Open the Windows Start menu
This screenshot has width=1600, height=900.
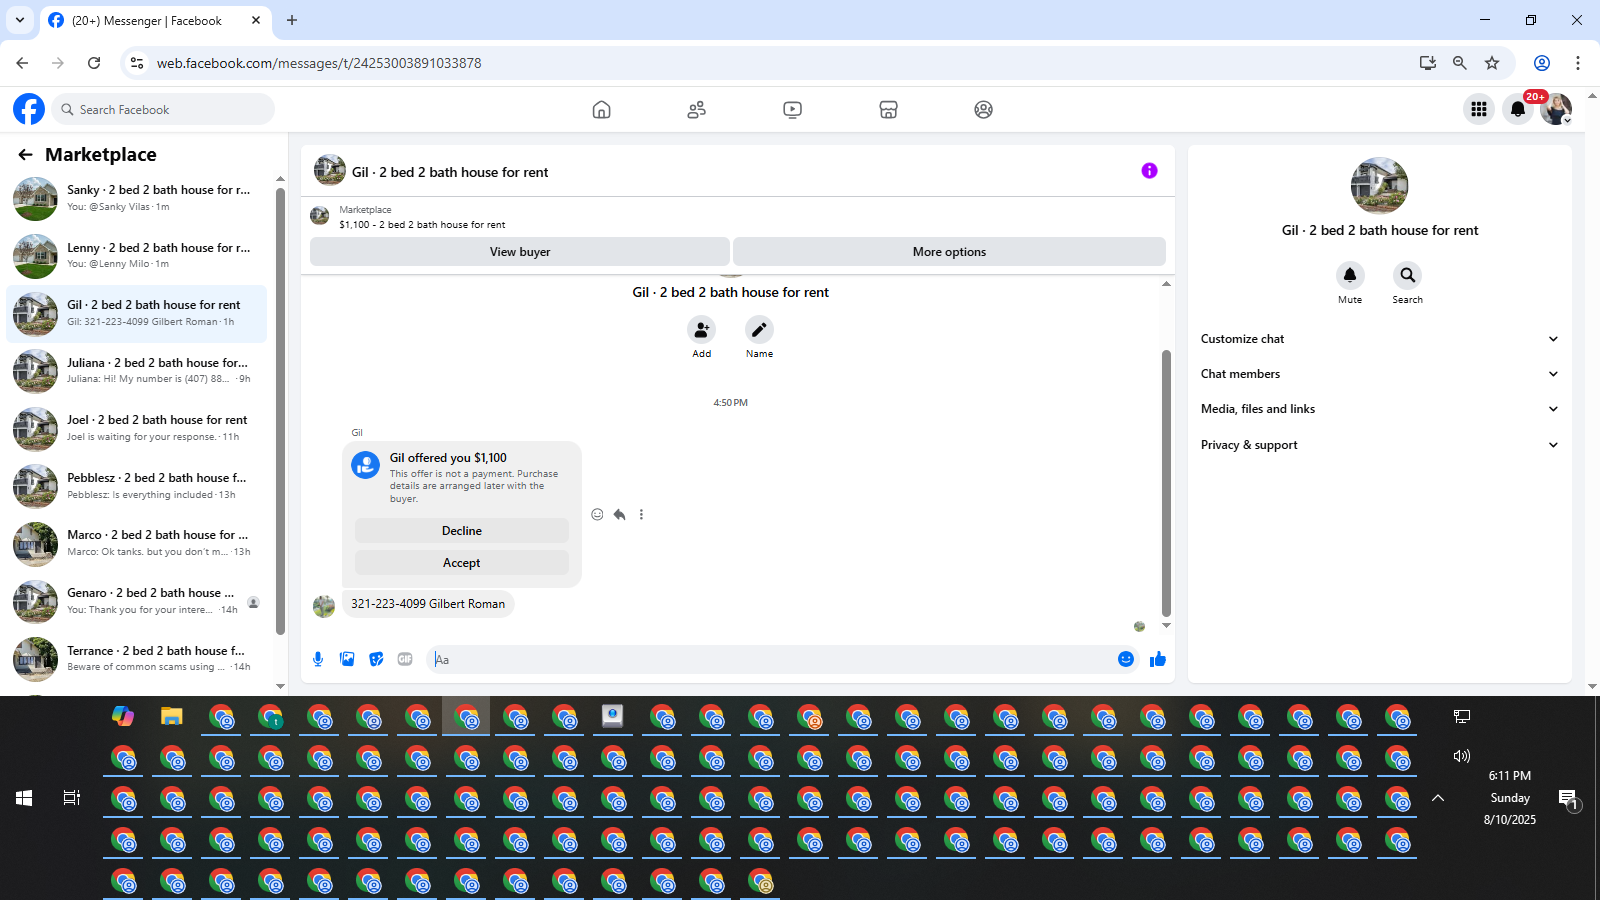[x=24, y=798]
